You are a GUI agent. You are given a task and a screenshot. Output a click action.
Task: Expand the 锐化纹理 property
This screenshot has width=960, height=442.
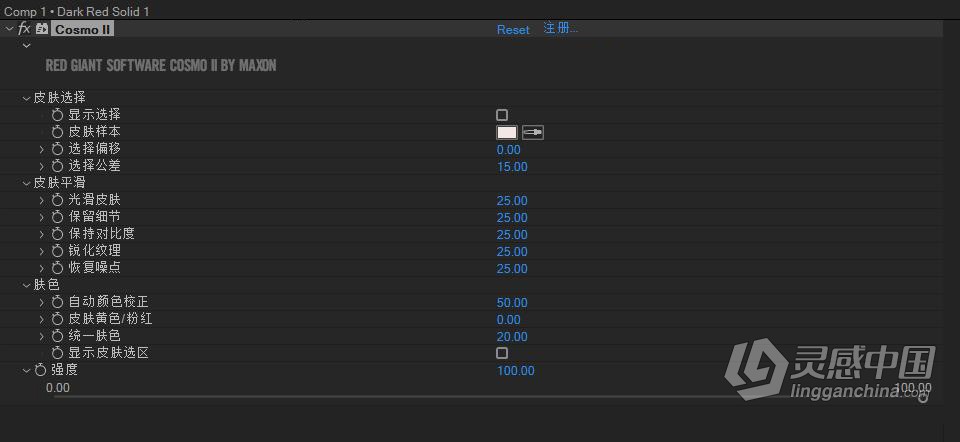(x=42, y=251)
